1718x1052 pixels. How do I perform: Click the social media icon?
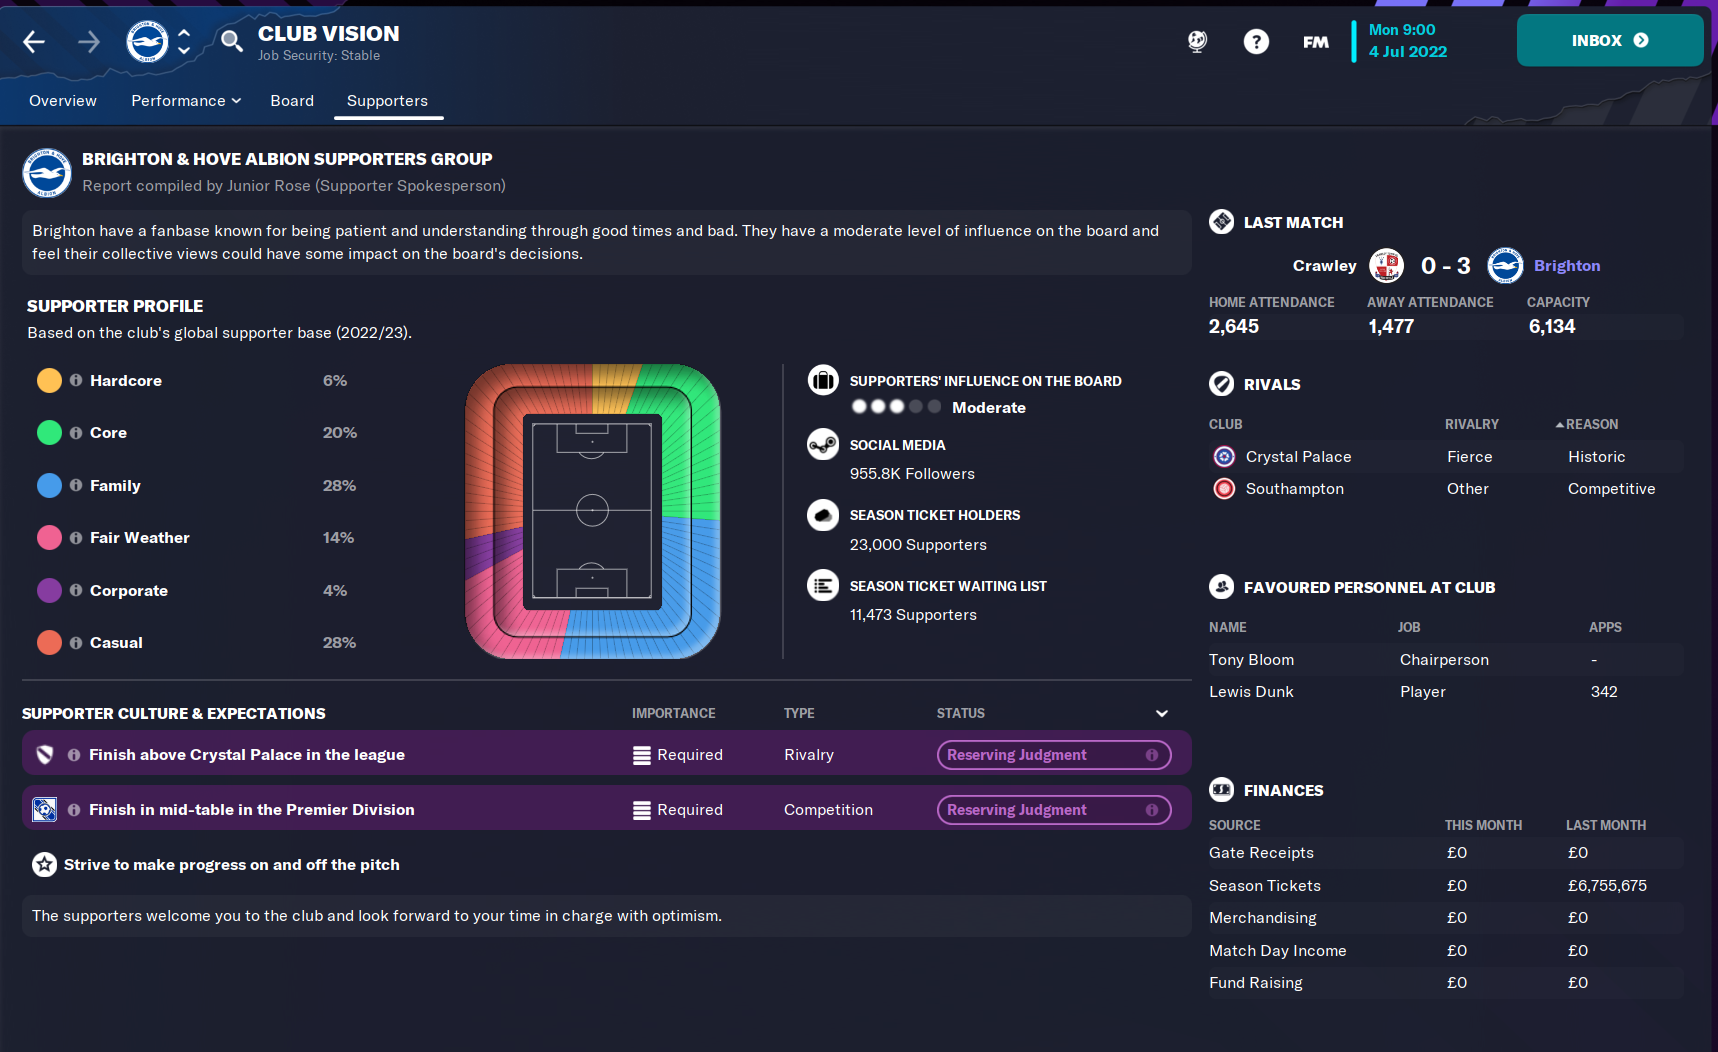click(823, 444)
